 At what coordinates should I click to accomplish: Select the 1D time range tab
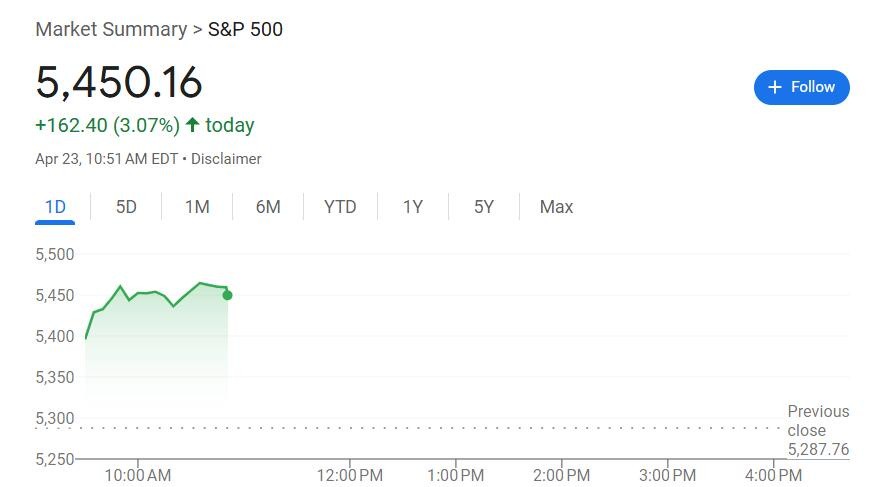55,207
